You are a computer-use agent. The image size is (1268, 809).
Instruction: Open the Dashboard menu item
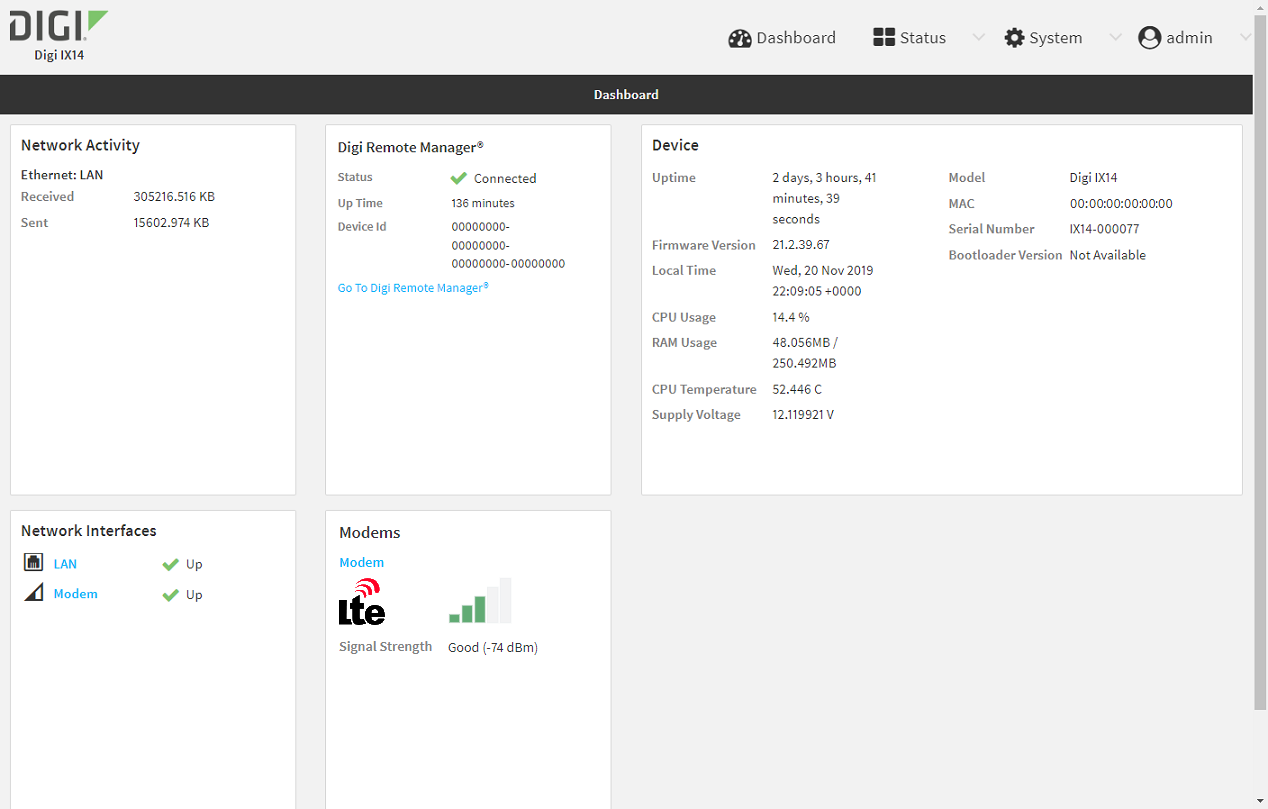pos(795,38)
